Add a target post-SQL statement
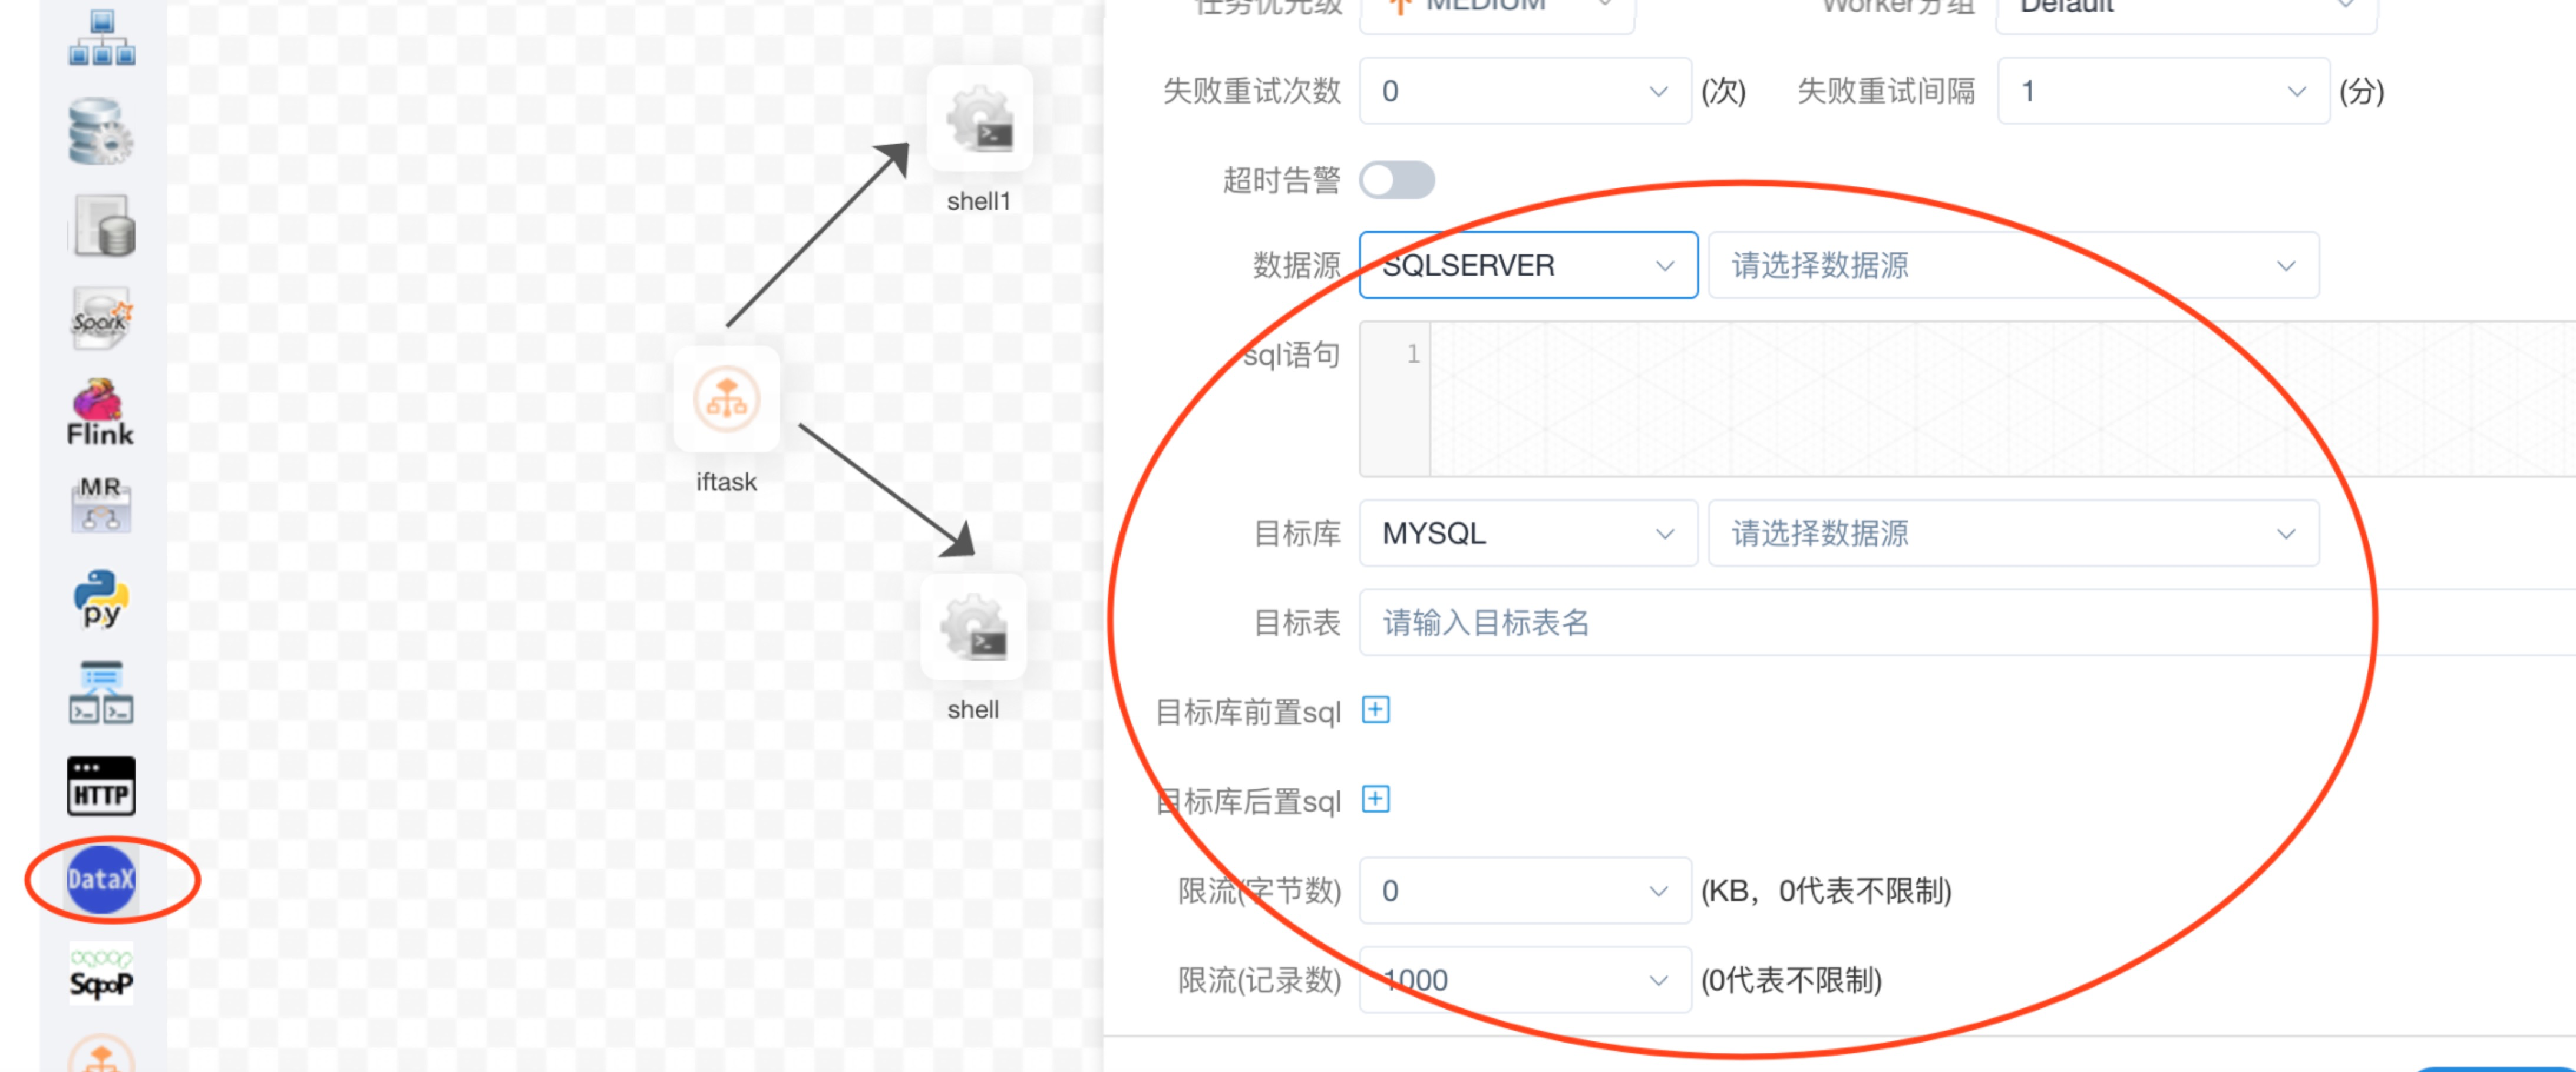Screen dimensions: 2576x1072 tap(1375, 800)
